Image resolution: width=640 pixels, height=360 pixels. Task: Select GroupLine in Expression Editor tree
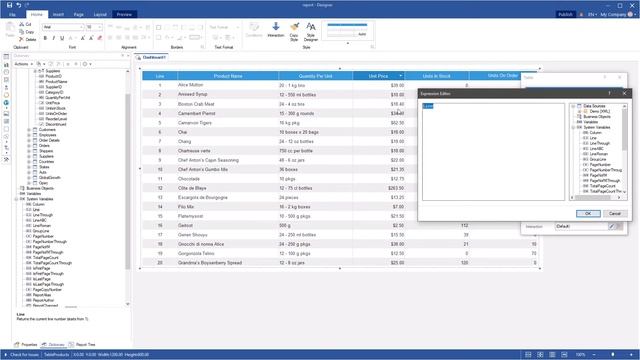click(x=598, y=159)
